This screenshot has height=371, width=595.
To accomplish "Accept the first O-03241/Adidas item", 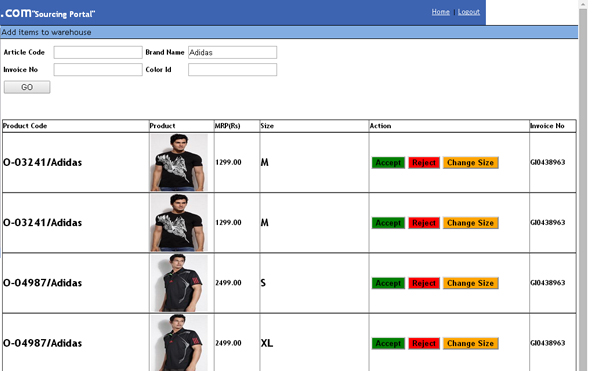I will pos(388,162).
